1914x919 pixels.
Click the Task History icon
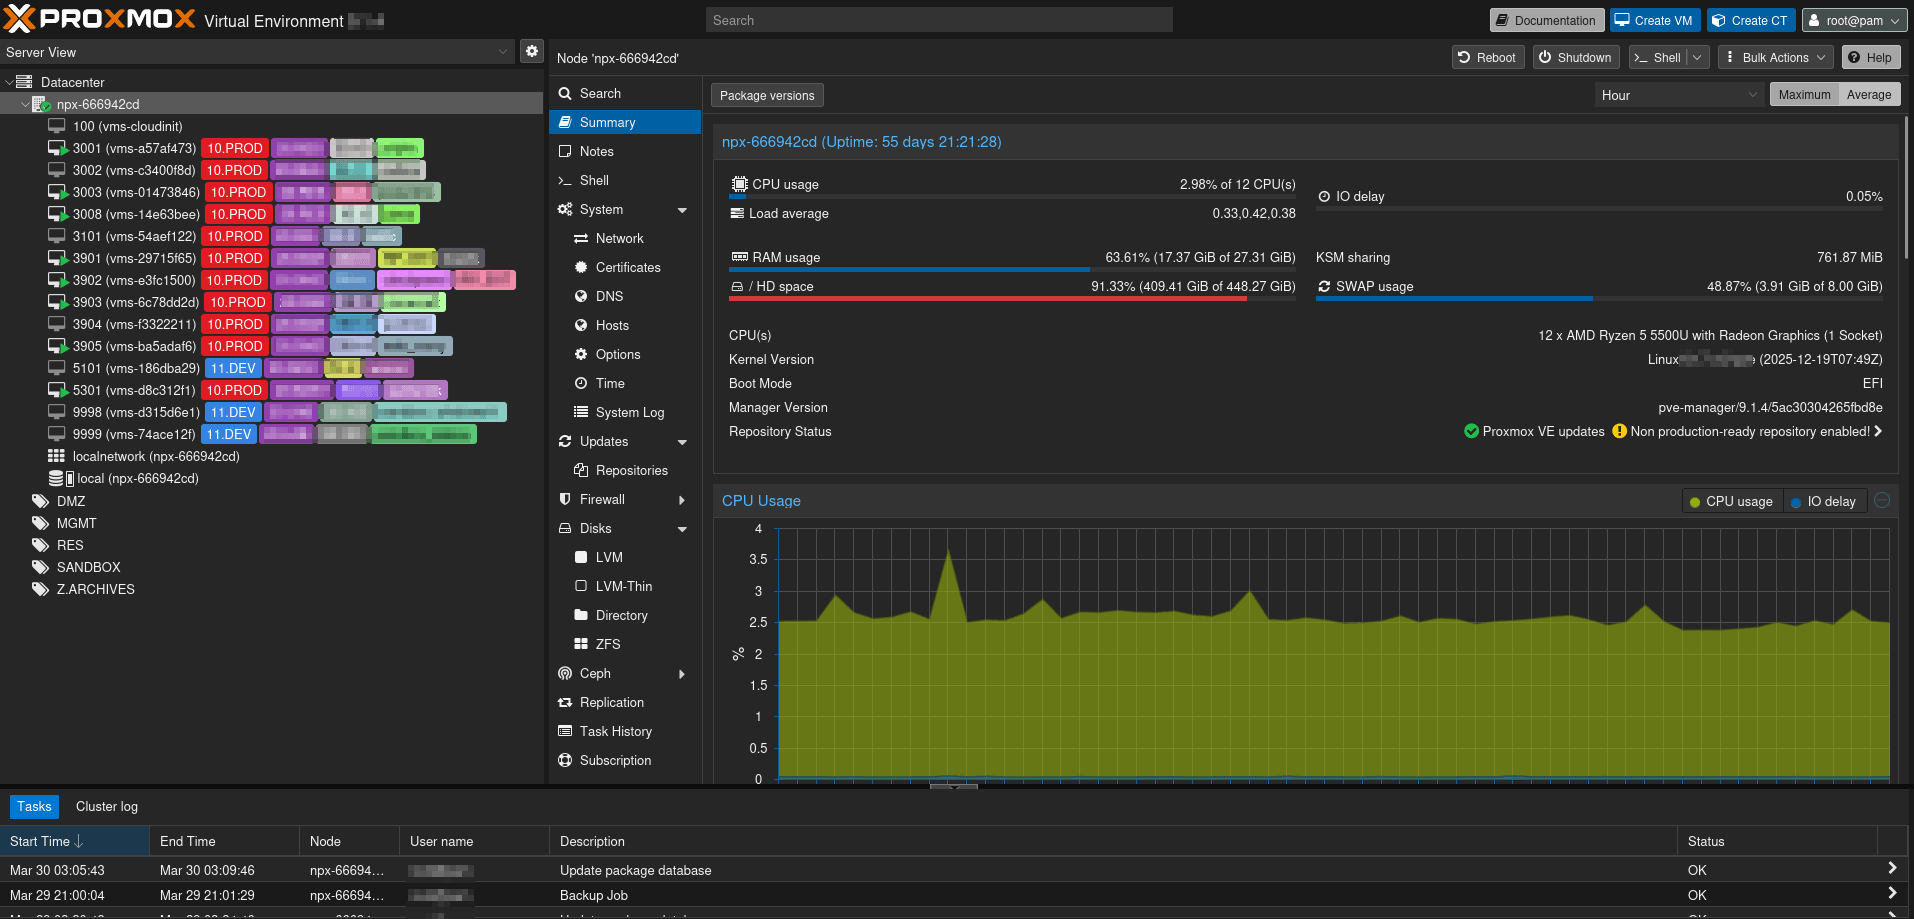click(565, 731)
